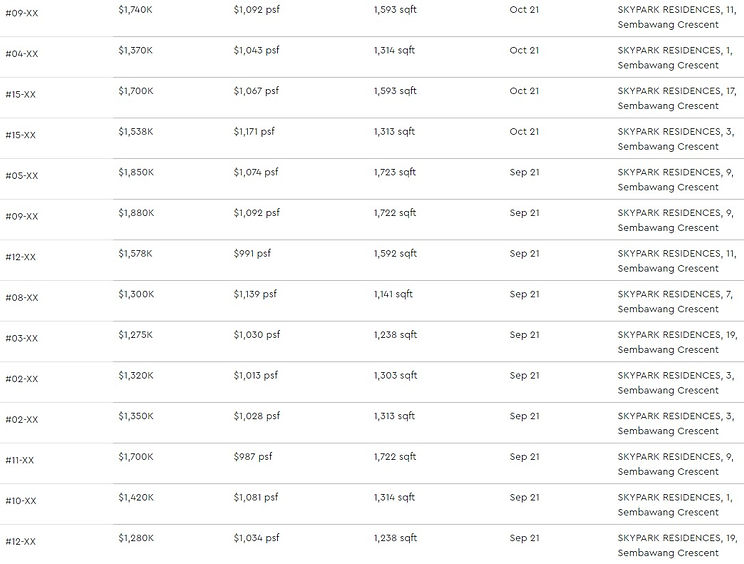Select the $1,740K price cell
Viewport: 744px width, 564px height.
click(x=135, y=9)
